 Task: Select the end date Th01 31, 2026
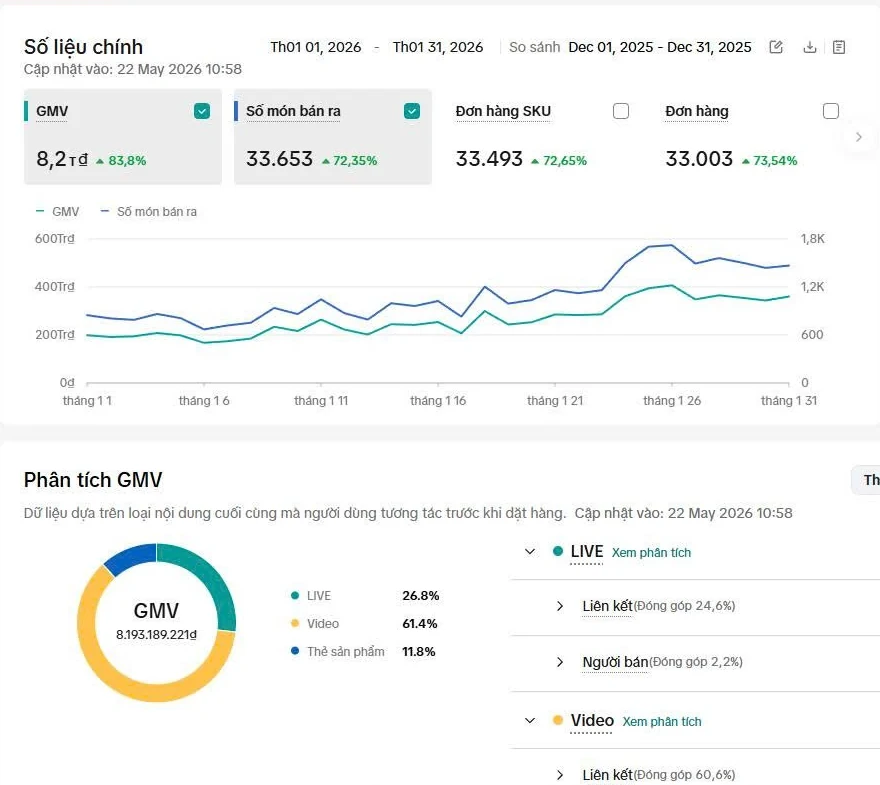coord(438,47)
